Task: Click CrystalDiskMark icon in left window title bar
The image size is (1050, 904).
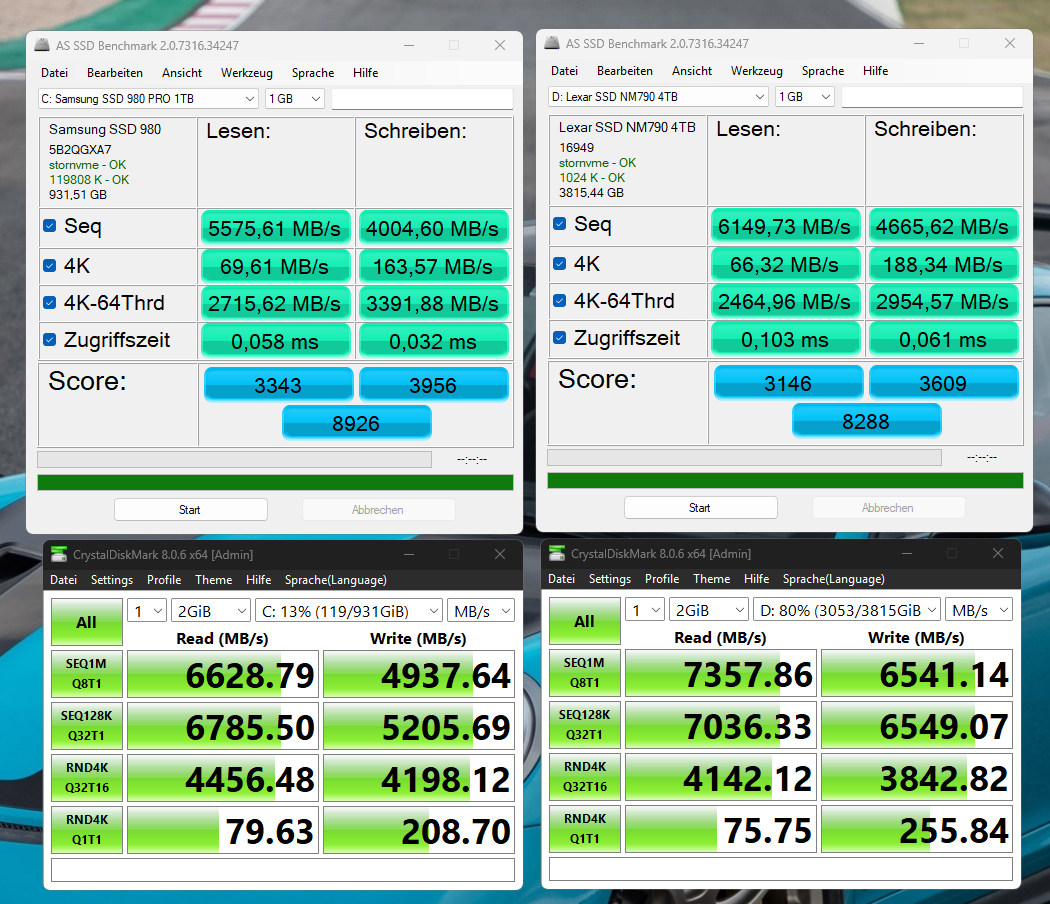Action: point(60,554)
